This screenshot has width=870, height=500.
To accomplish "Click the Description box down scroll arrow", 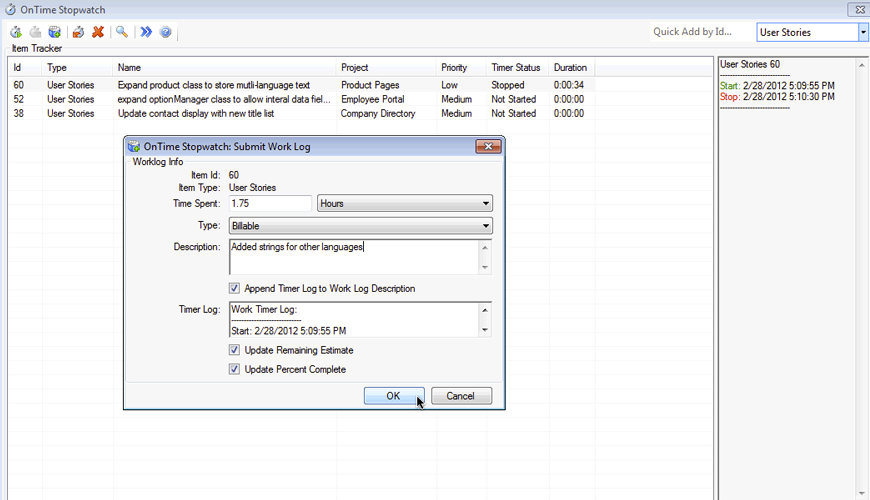I will [x=485, y=267].
